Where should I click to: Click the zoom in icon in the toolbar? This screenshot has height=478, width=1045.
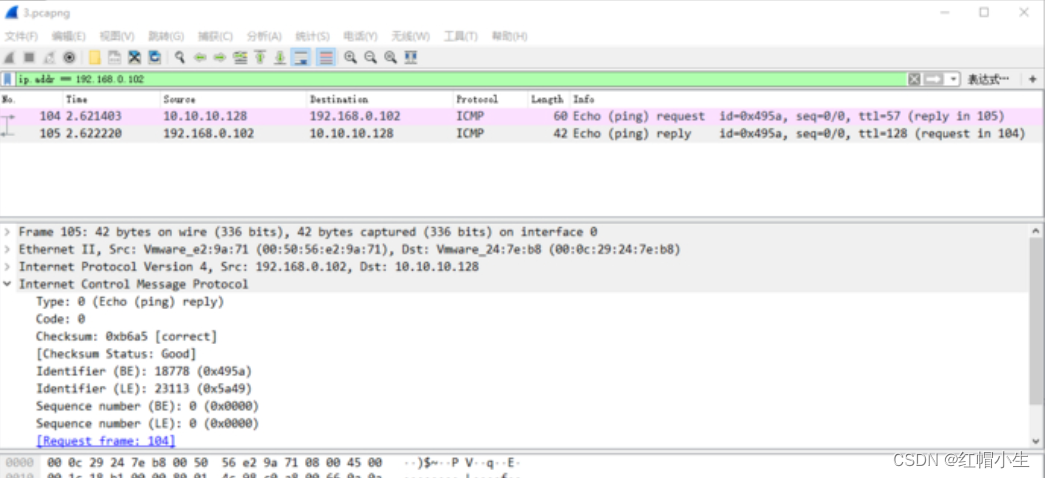pos(350,57)
